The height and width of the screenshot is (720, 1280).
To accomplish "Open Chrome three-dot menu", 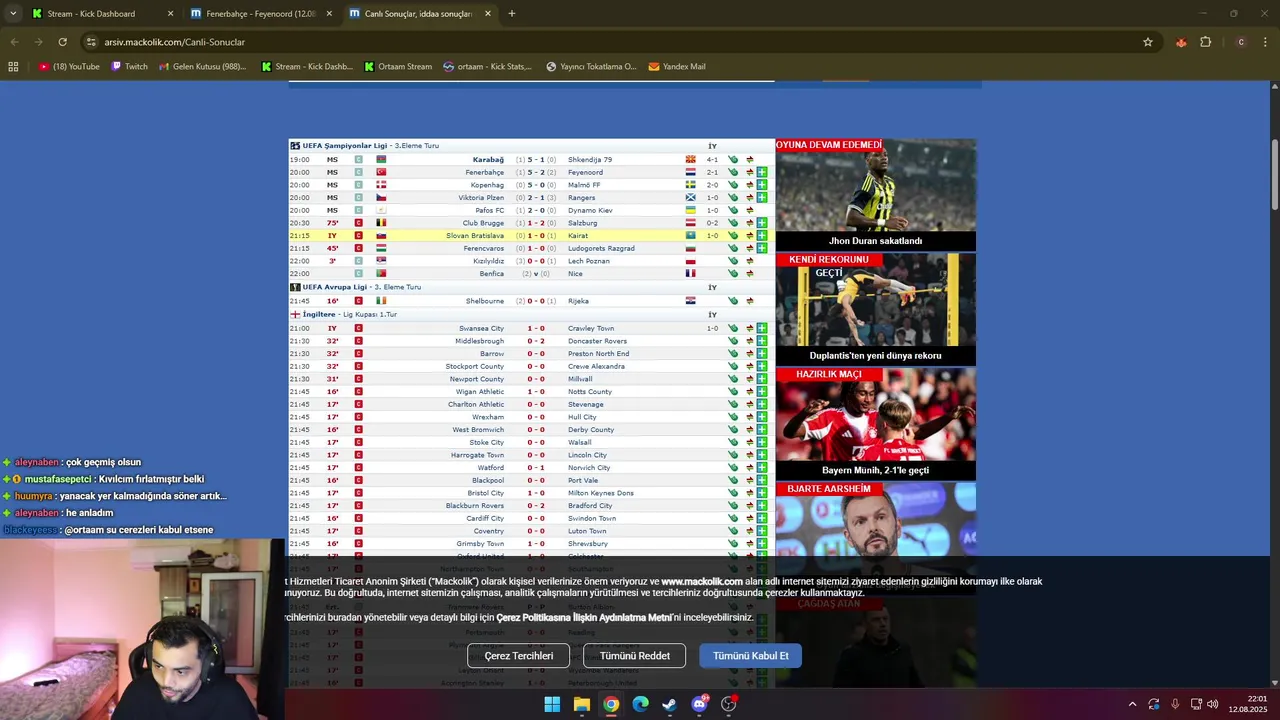I will [x=1266, y=42].
